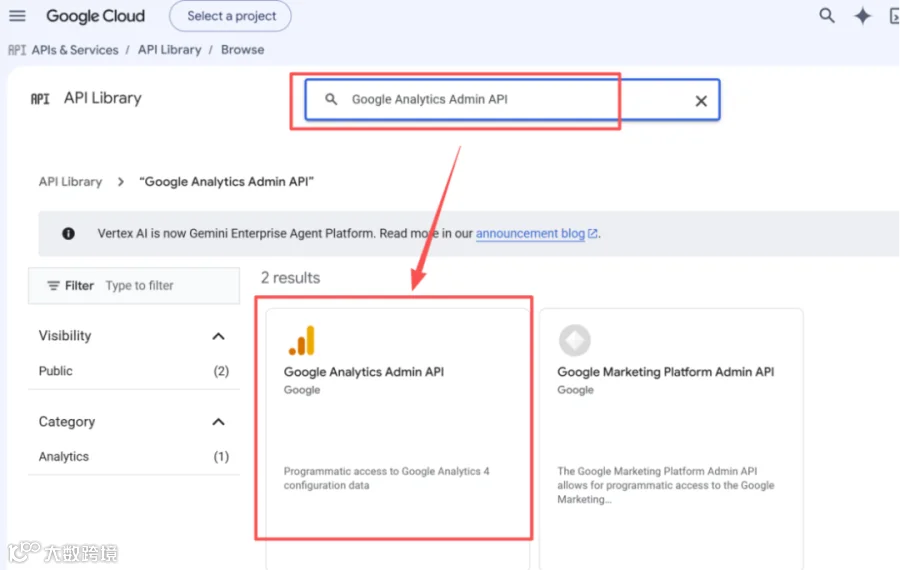The height and width of the screenshot is (570, 900).
Task: Click the Filter list icon
Action: tap(53, 285)
